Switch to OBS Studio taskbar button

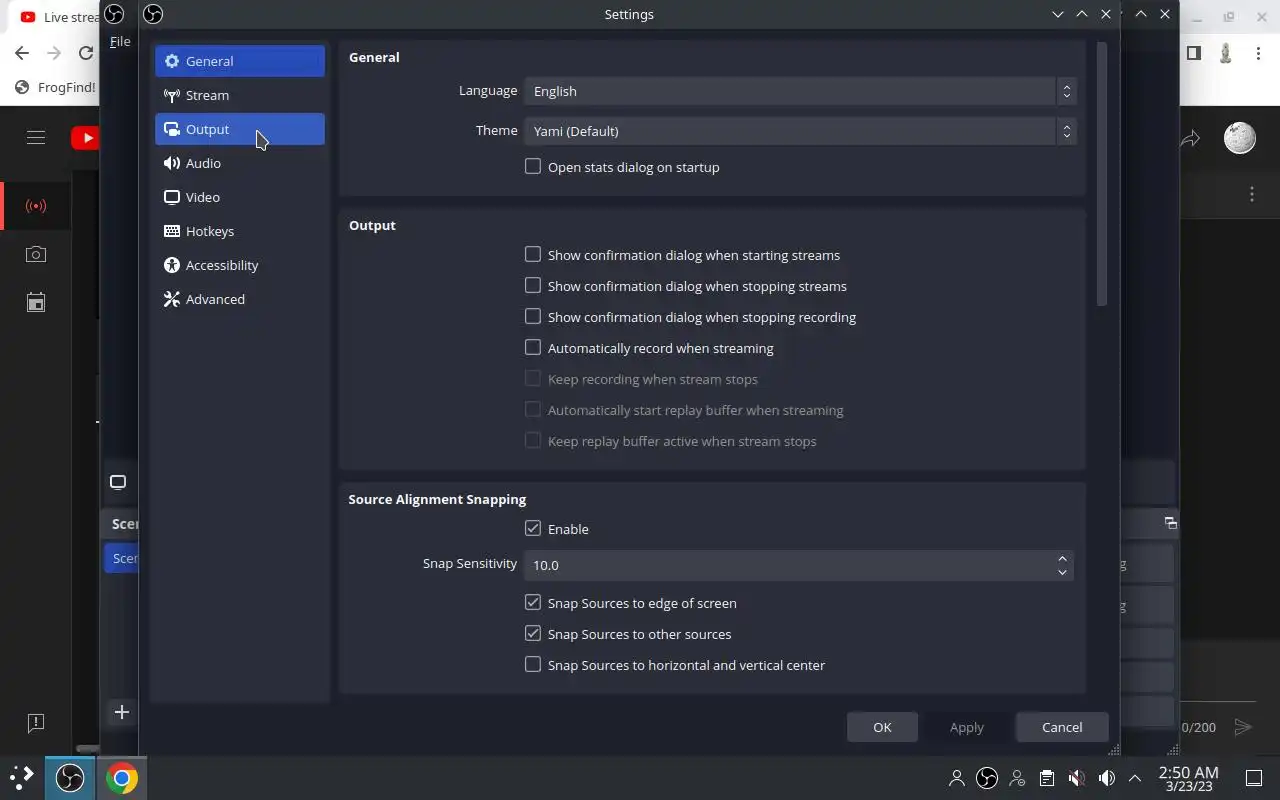(70, 777)
